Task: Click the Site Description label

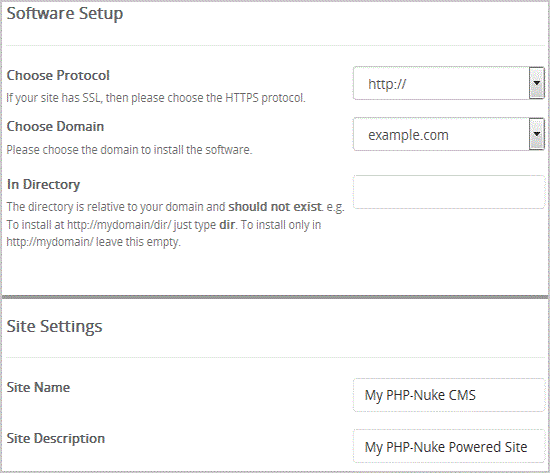Action: (x=56, y=439)
